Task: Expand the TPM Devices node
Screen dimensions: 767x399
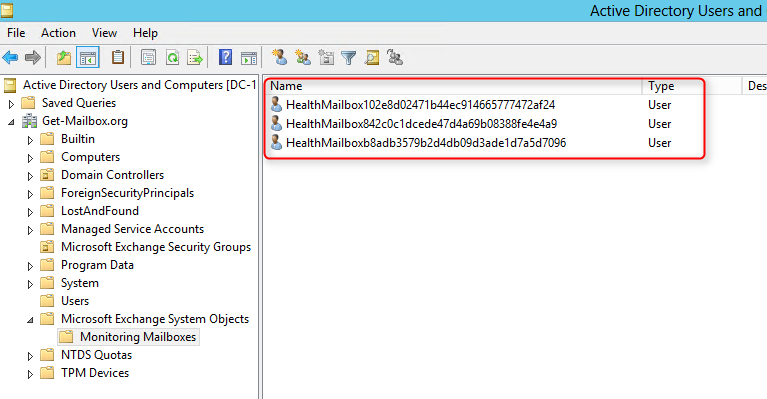Action: click(x=30, y=374)
